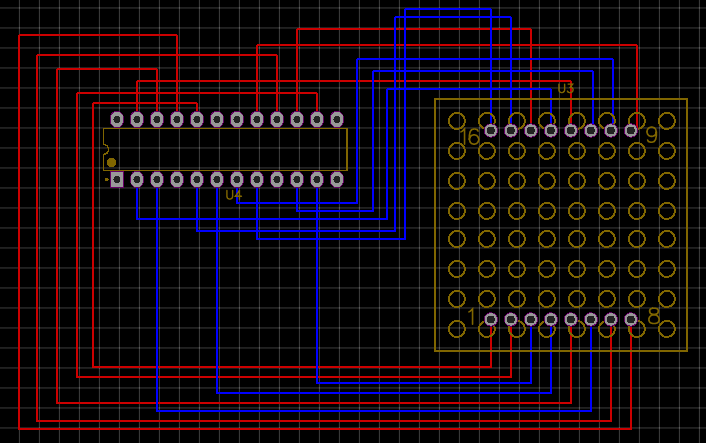Click the pin 1 orientation dot inside U4

[x=111, y=162]
